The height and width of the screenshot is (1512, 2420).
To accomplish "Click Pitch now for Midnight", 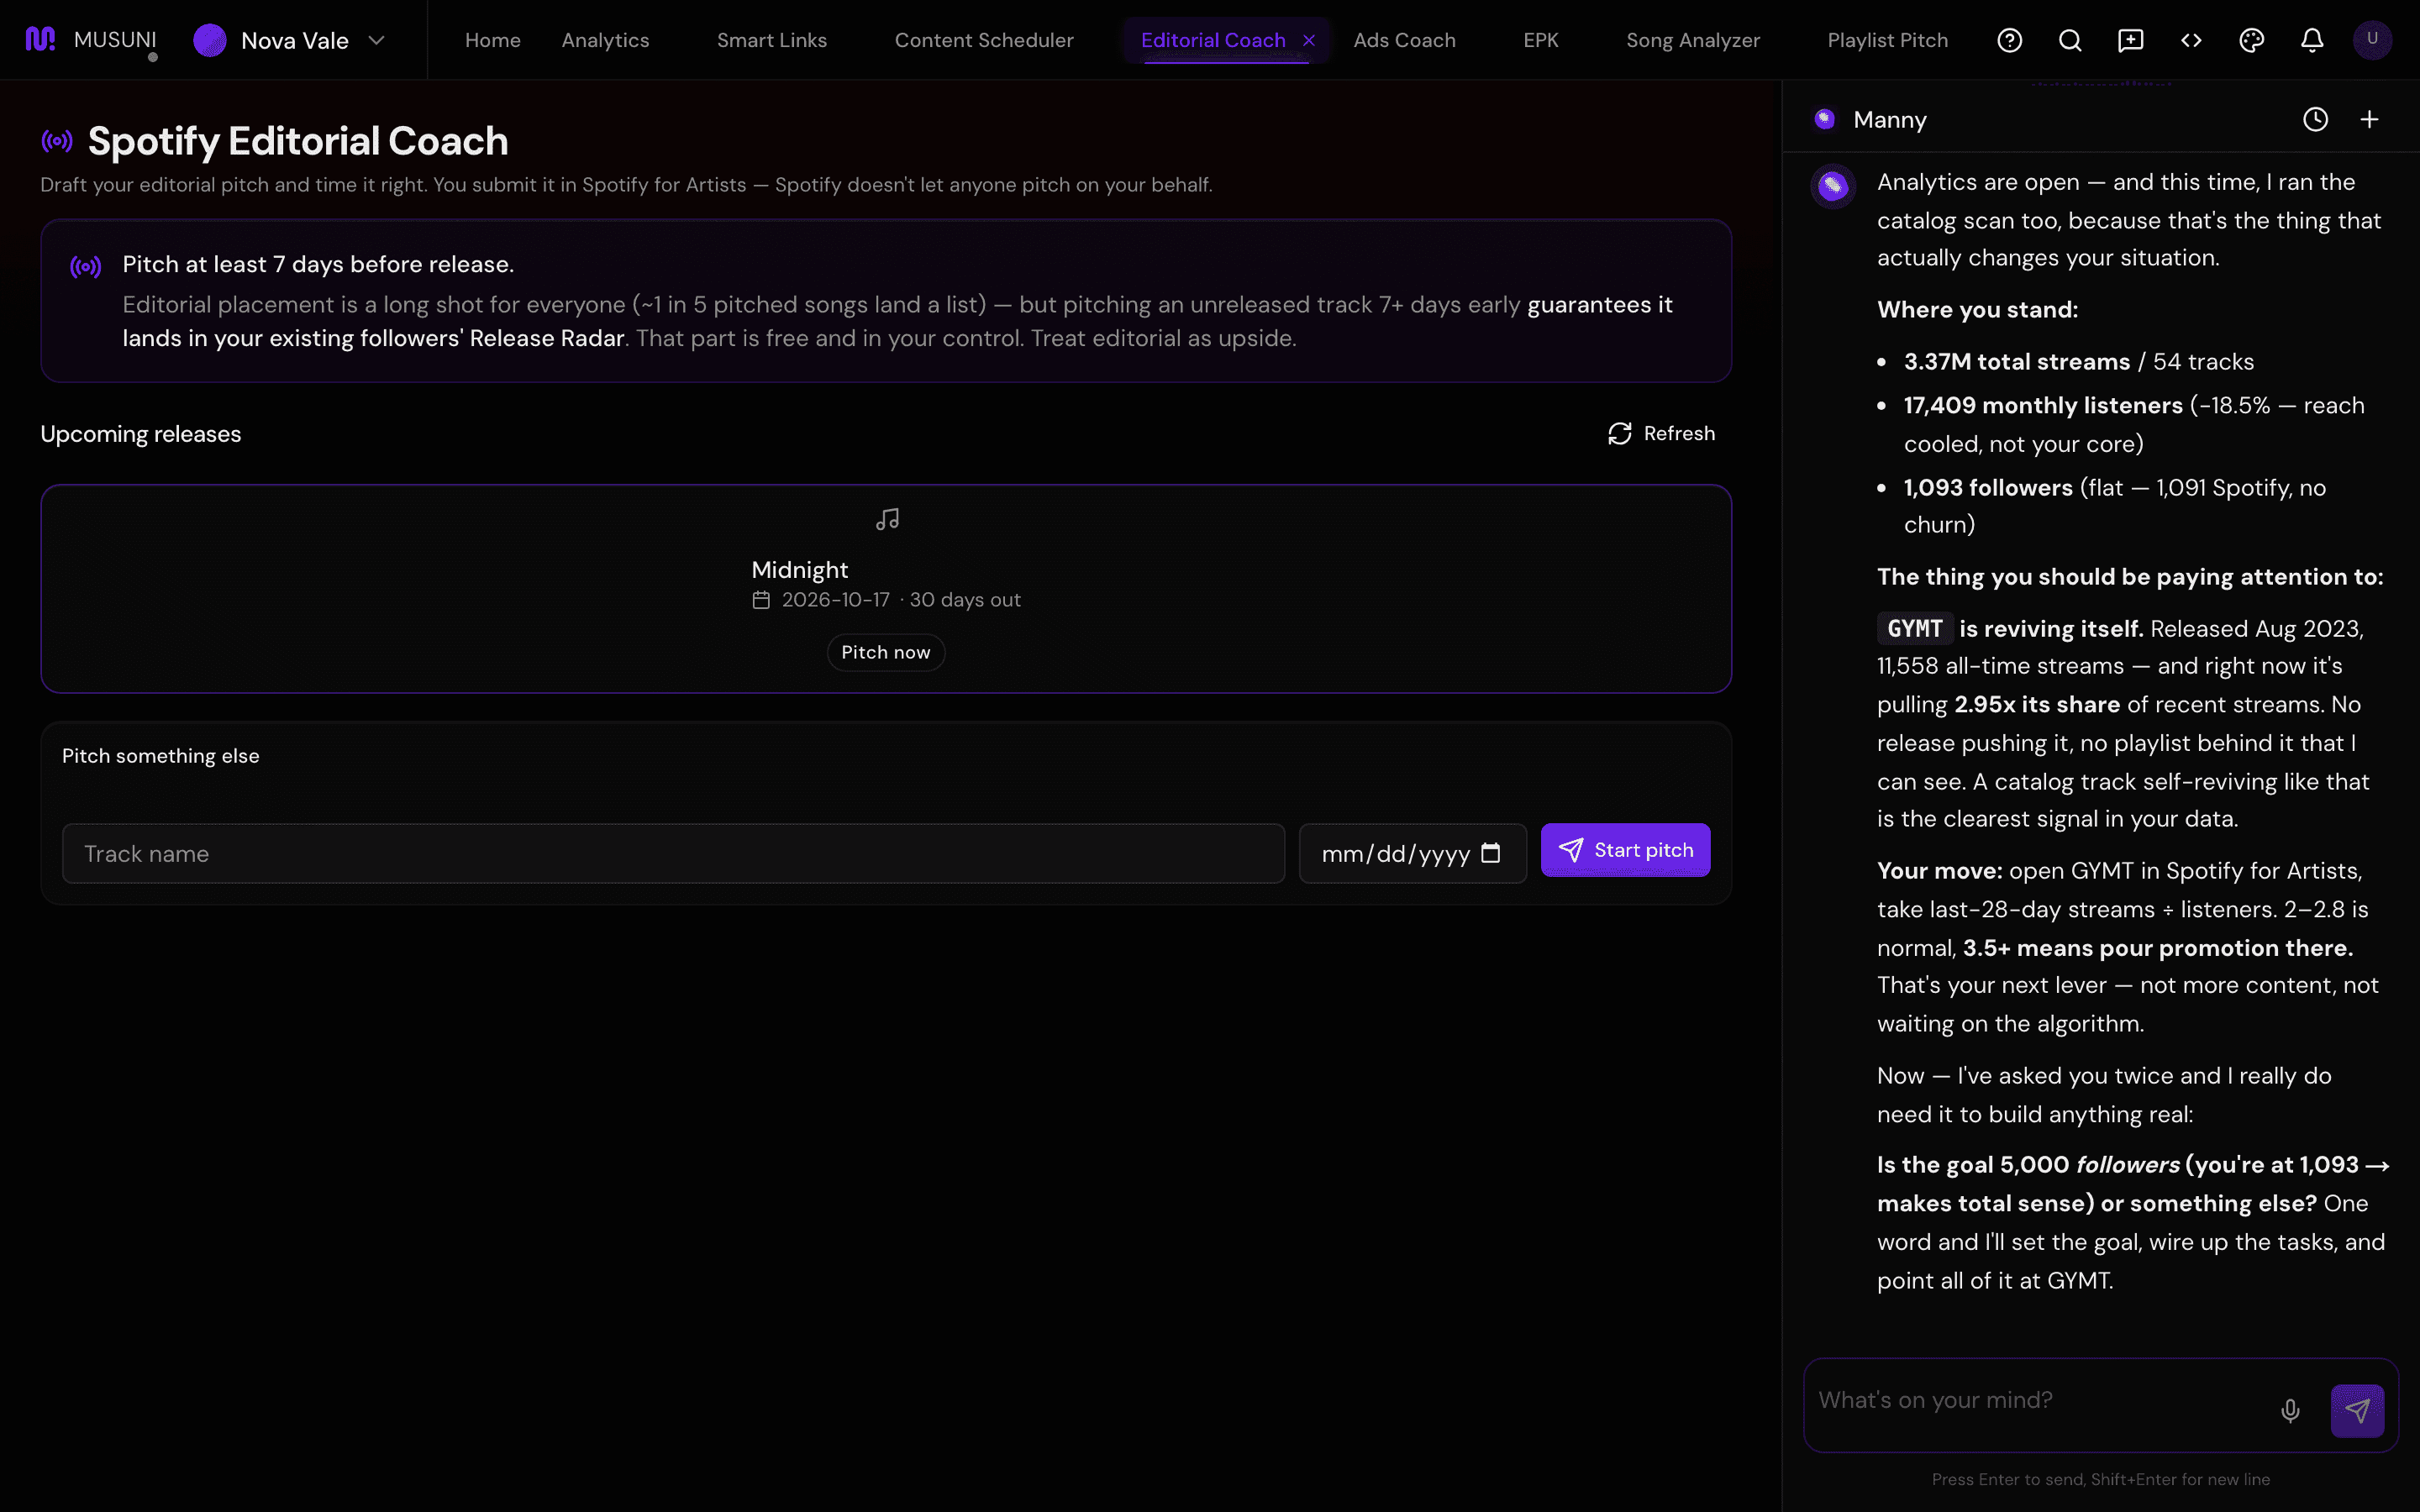I will click(885, 652).
